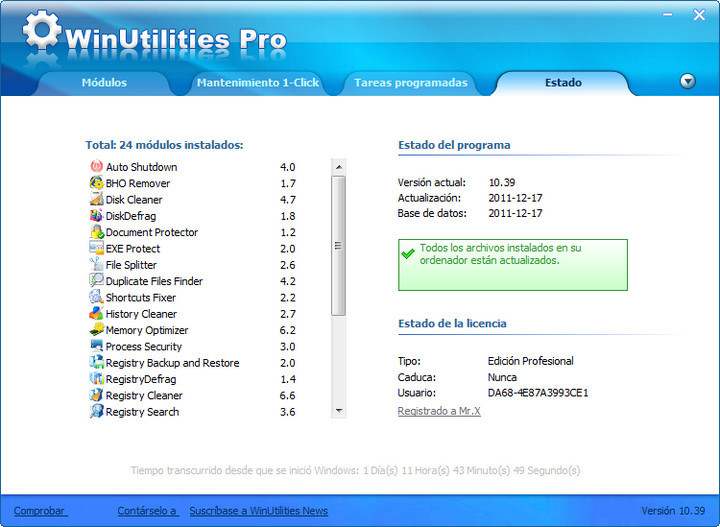Viewport: 720px width, 527px height.
Task: Click the RegistryDefrag label
Action: click(x=141, y=379)
